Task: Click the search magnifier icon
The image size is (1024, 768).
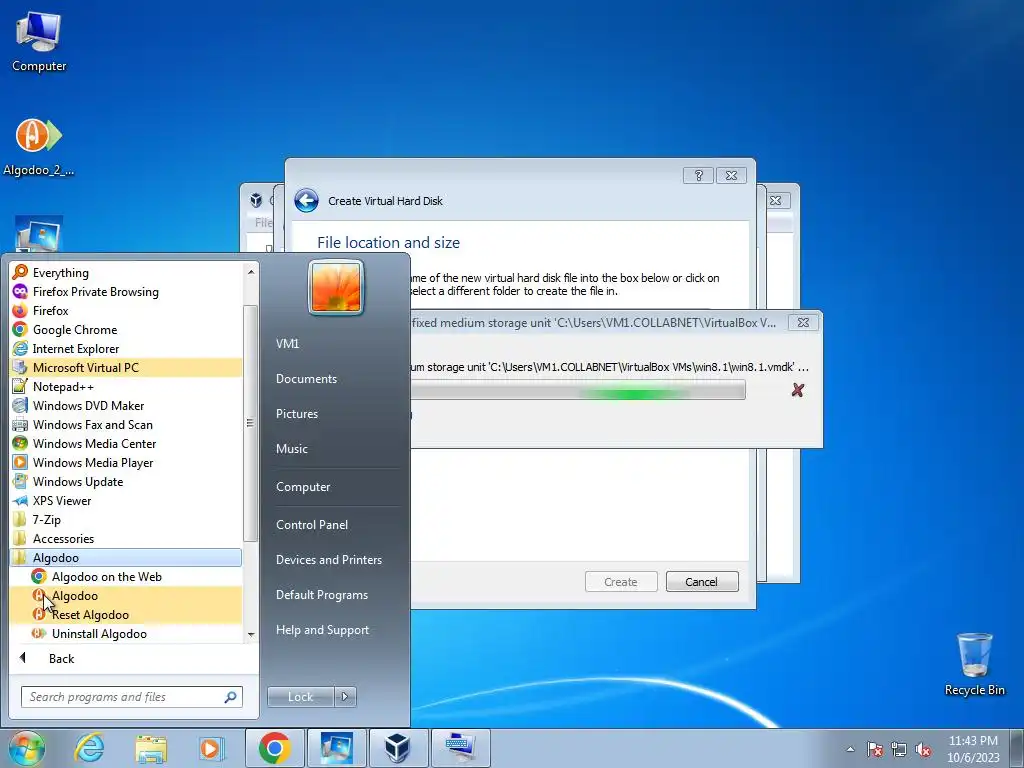Action: [x=231, y=697]
